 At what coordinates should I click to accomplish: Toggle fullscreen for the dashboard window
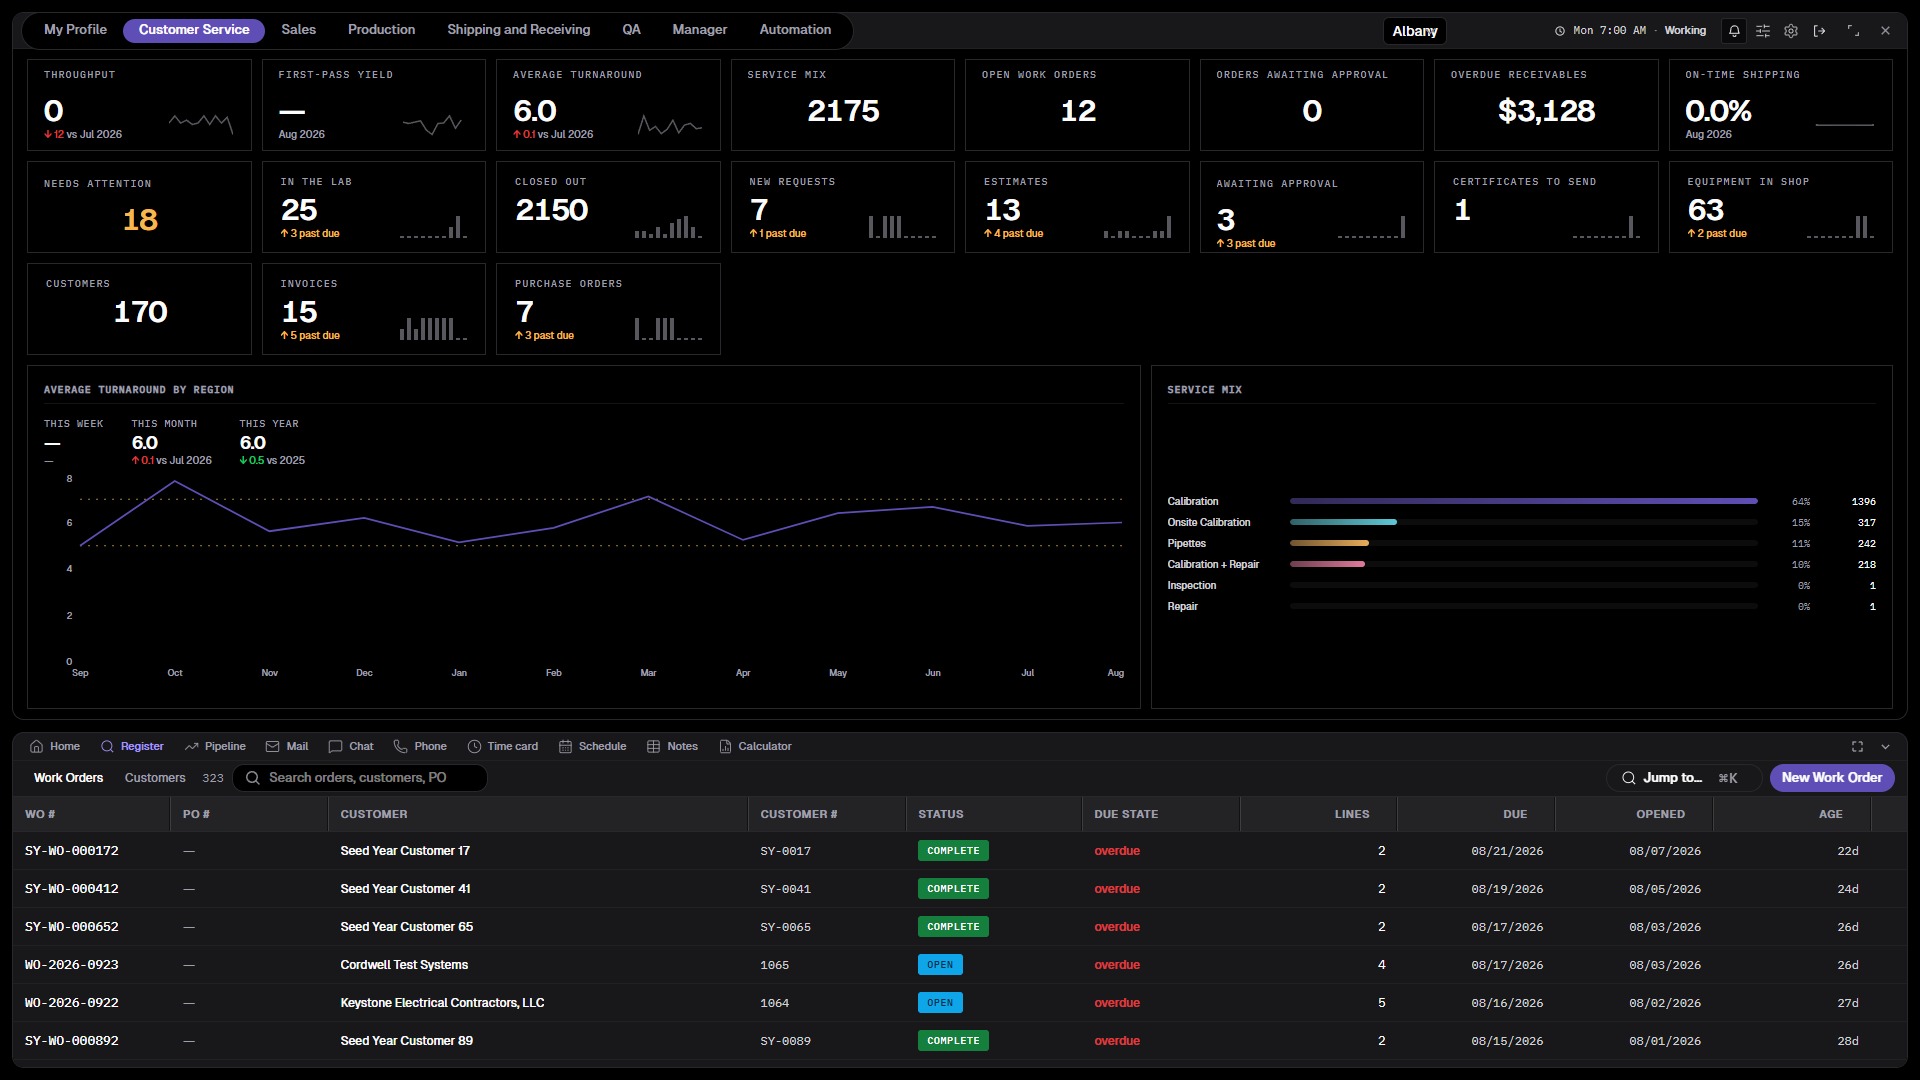(1853, 31)
